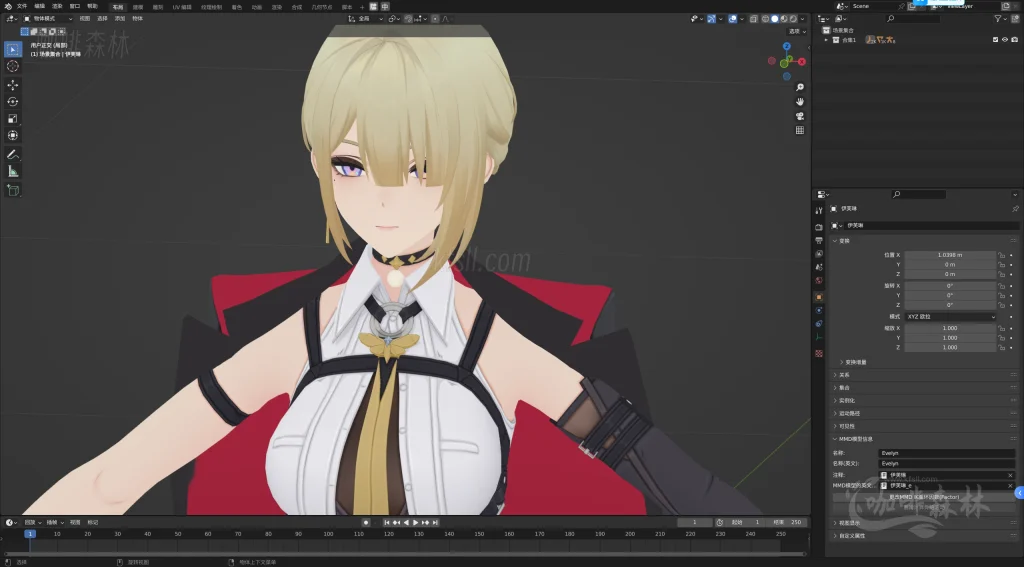Viewport: 1024px width, 567px height.
Task: Switch to wireframe viewport shading
Action: pos(765,19)
